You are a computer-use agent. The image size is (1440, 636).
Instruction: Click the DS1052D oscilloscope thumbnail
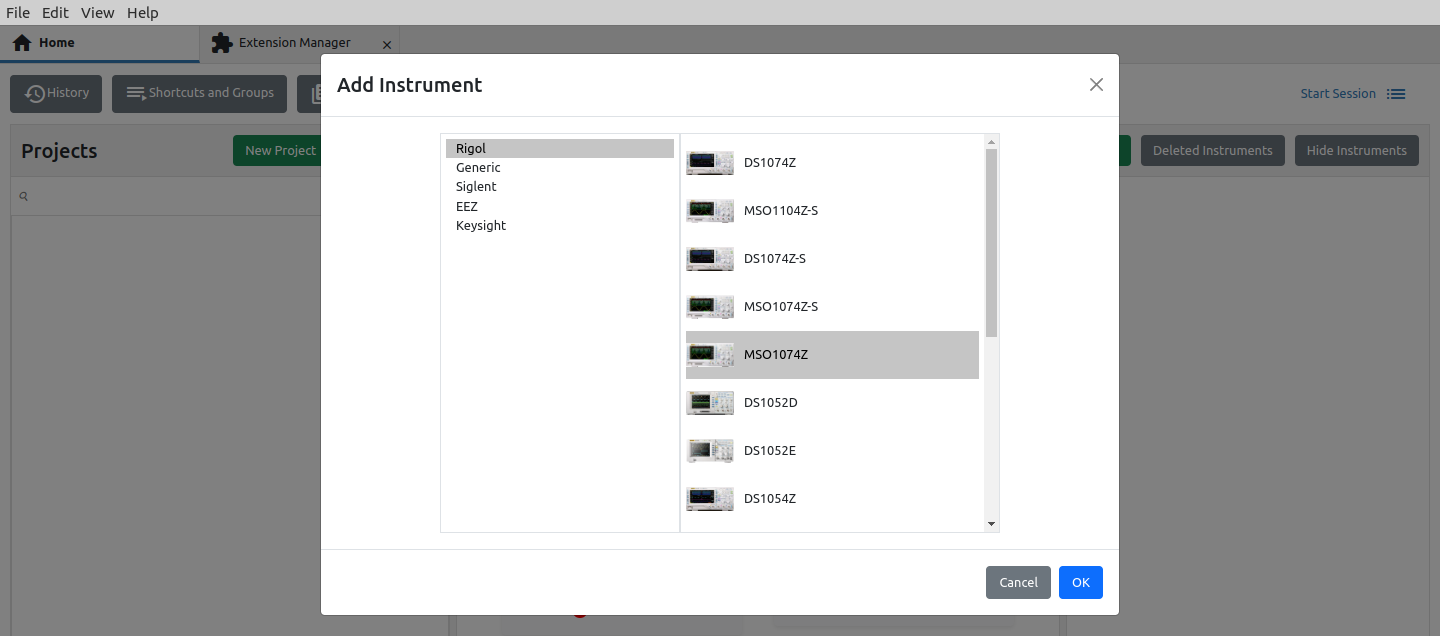coord(710,403)
